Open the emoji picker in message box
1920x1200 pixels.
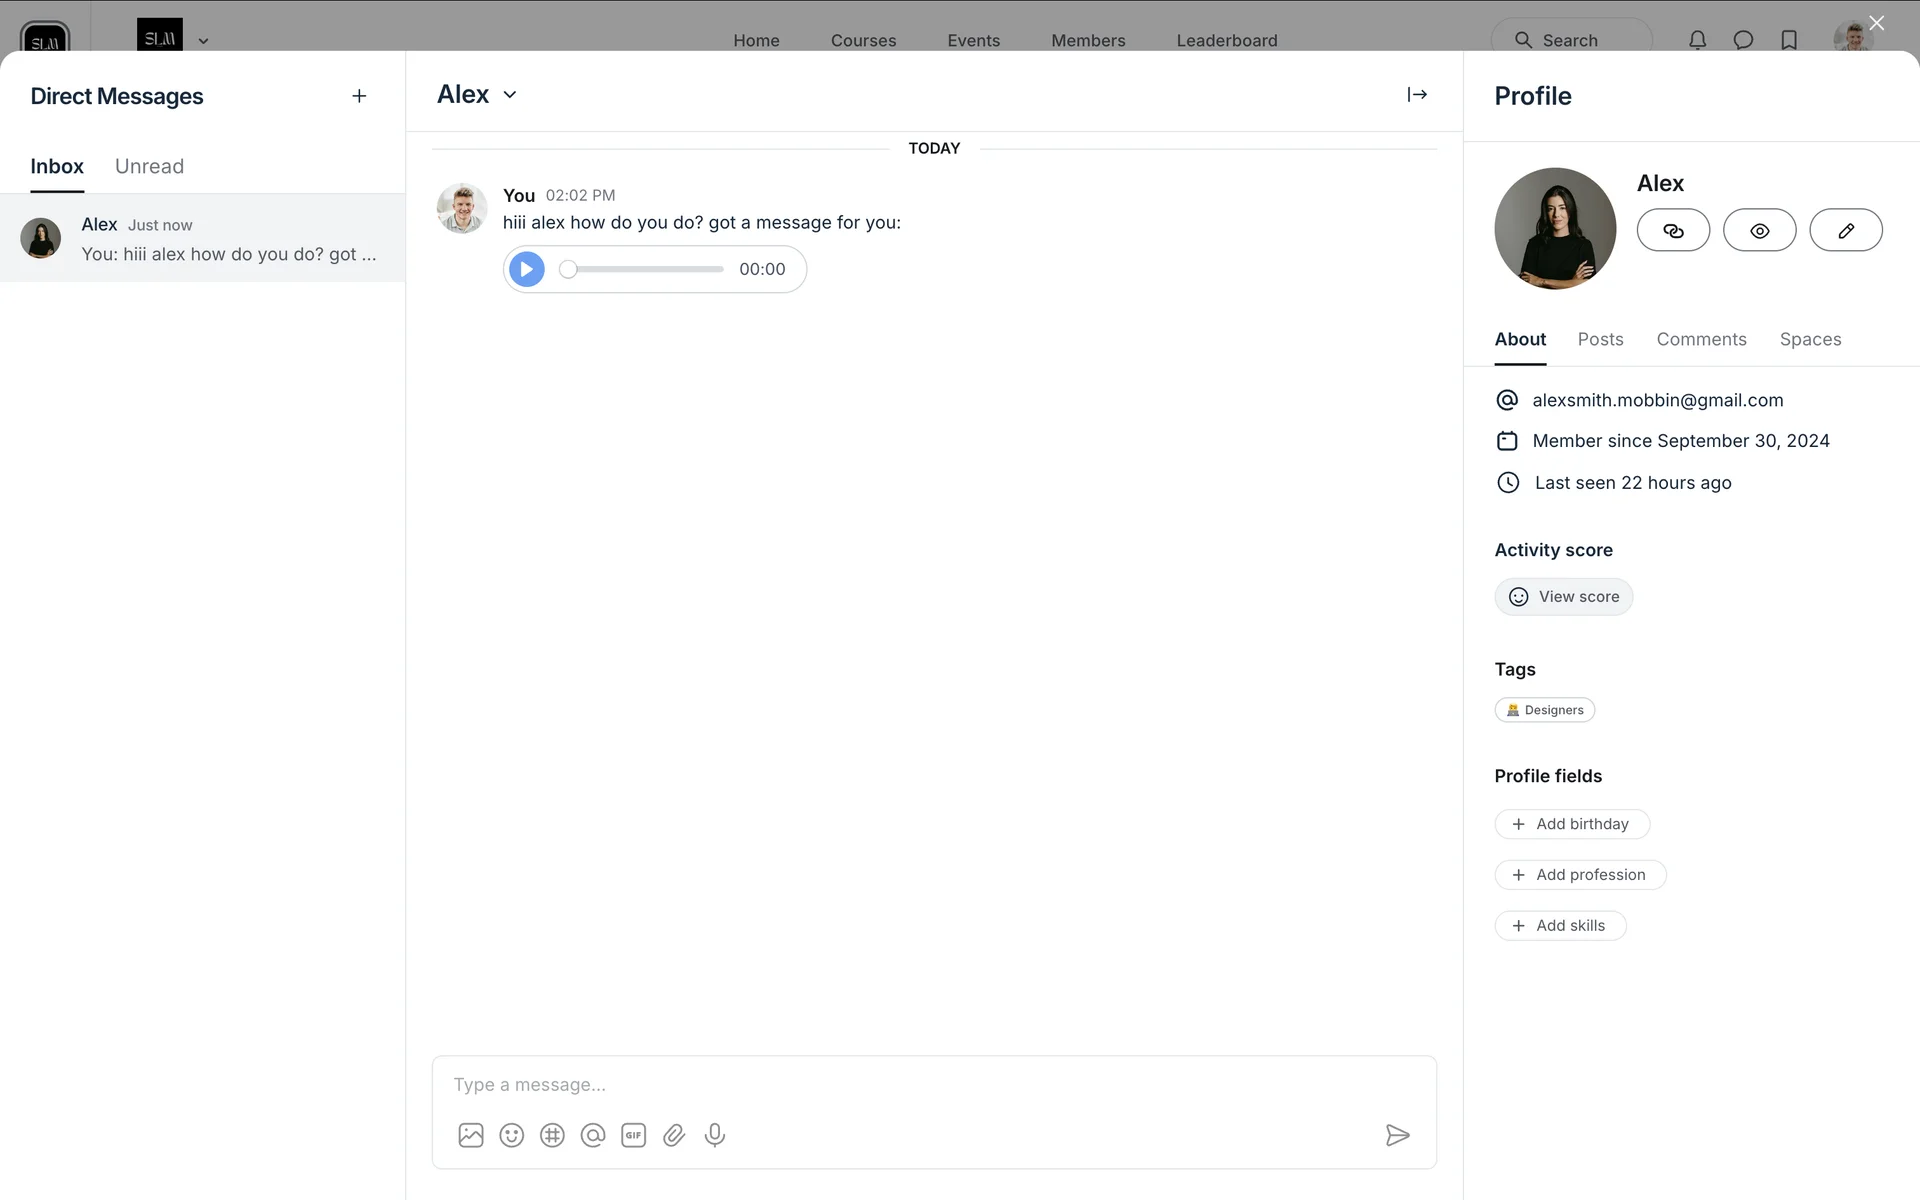(512, 1135)
